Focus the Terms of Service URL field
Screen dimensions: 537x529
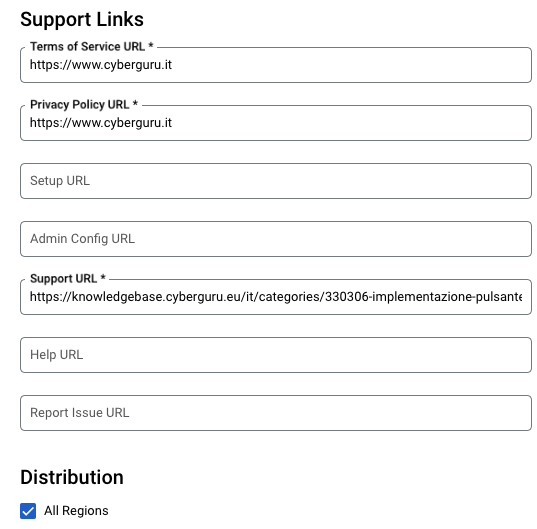276,65
